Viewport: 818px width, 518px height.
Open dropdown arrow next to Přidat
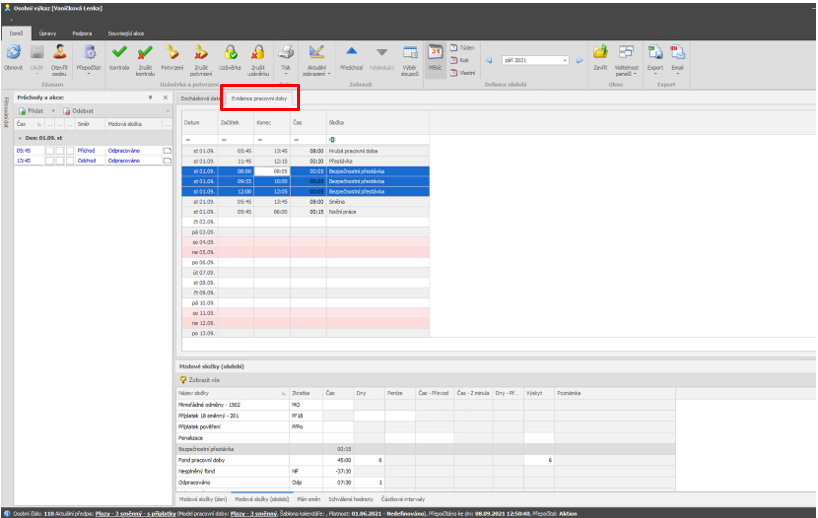tap(53, 111)
